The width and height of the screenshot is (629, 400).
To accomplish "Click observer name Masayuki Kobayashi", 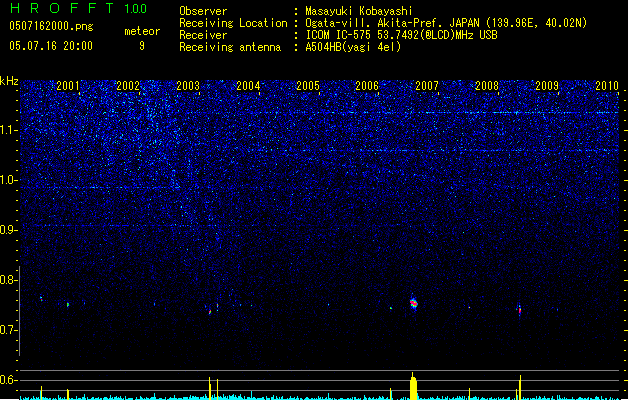I will (x=359, y=11).
